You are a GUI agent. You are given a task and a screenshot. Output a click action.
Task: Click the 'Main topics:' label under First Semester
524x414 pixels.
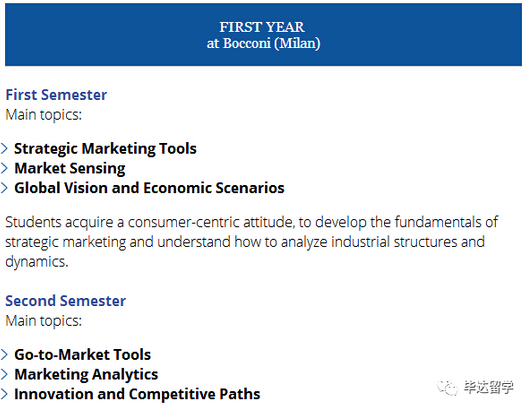point(44,115)
